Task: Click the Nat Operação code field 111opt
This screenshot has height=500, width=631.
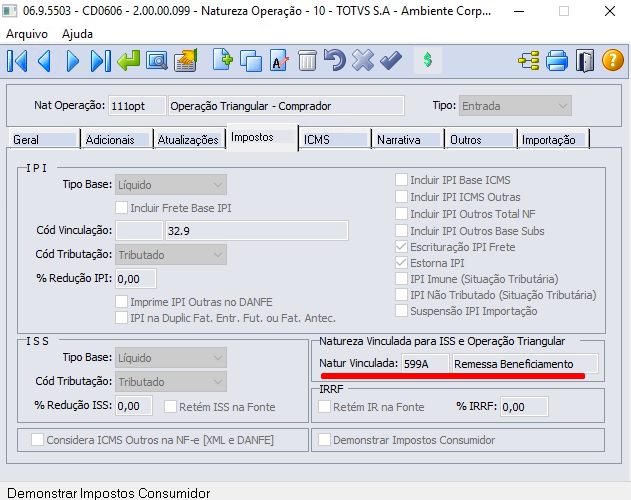Action: click(x=137, y=106)
